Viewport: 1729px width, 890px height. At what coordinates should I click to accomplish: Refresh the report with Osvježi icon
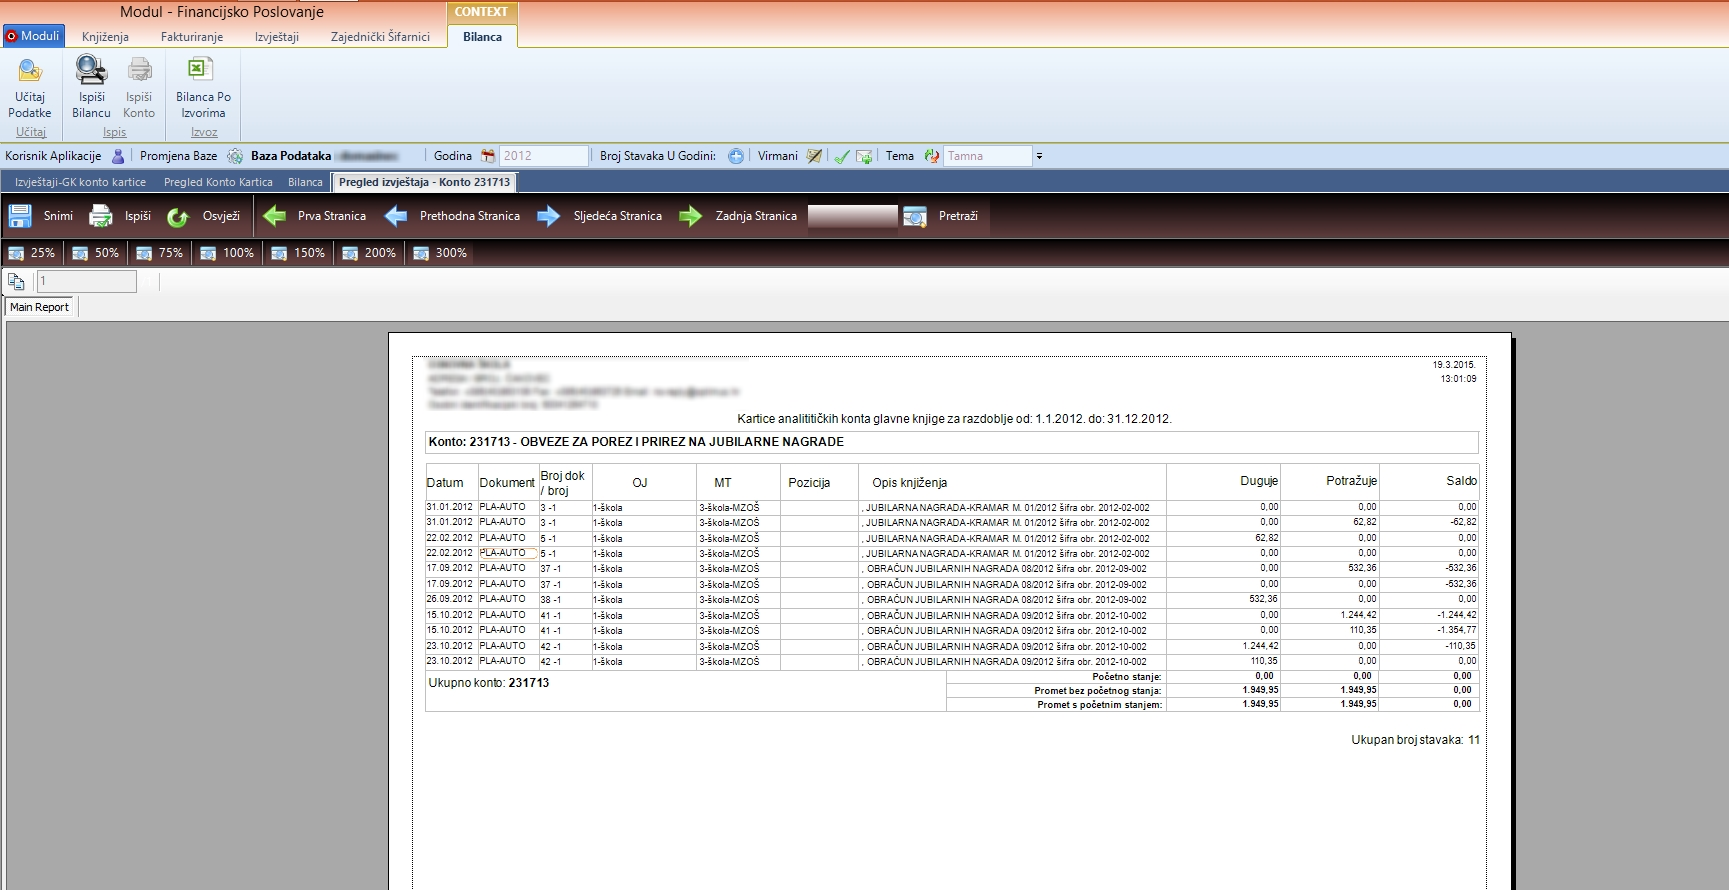click(178, 216)
